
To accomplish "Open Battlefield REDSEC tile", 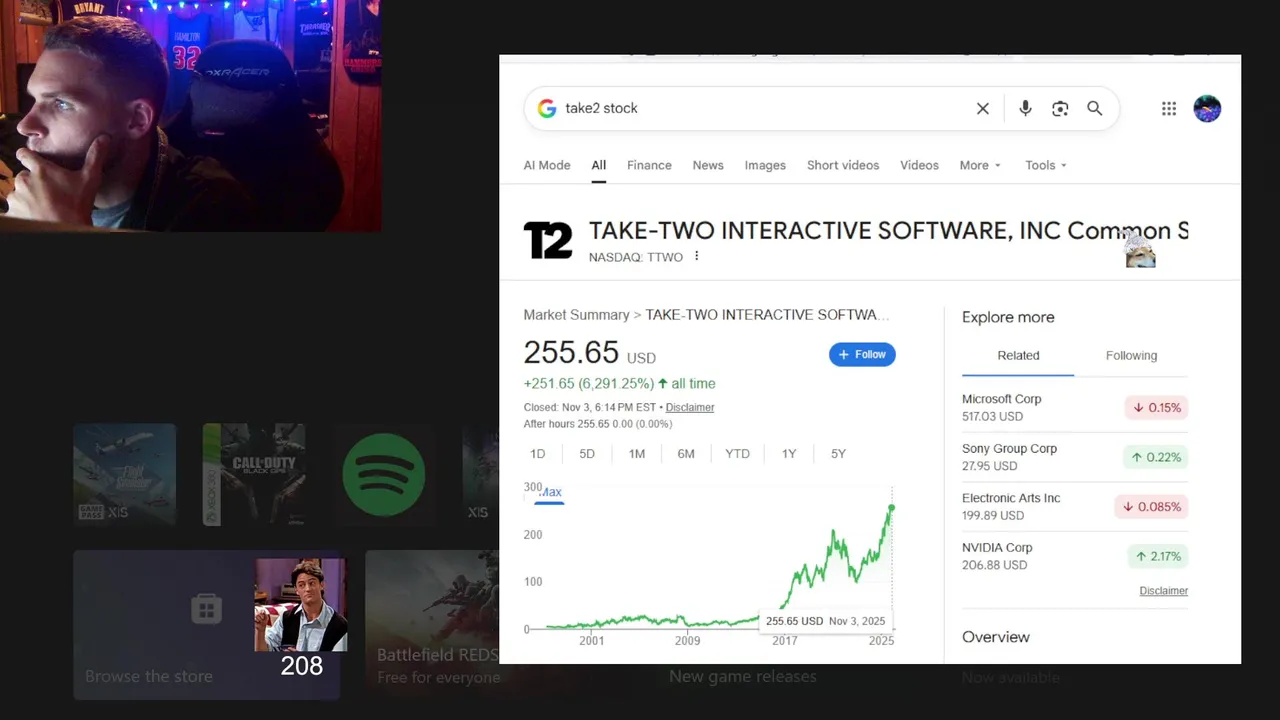I will point(432,624).
